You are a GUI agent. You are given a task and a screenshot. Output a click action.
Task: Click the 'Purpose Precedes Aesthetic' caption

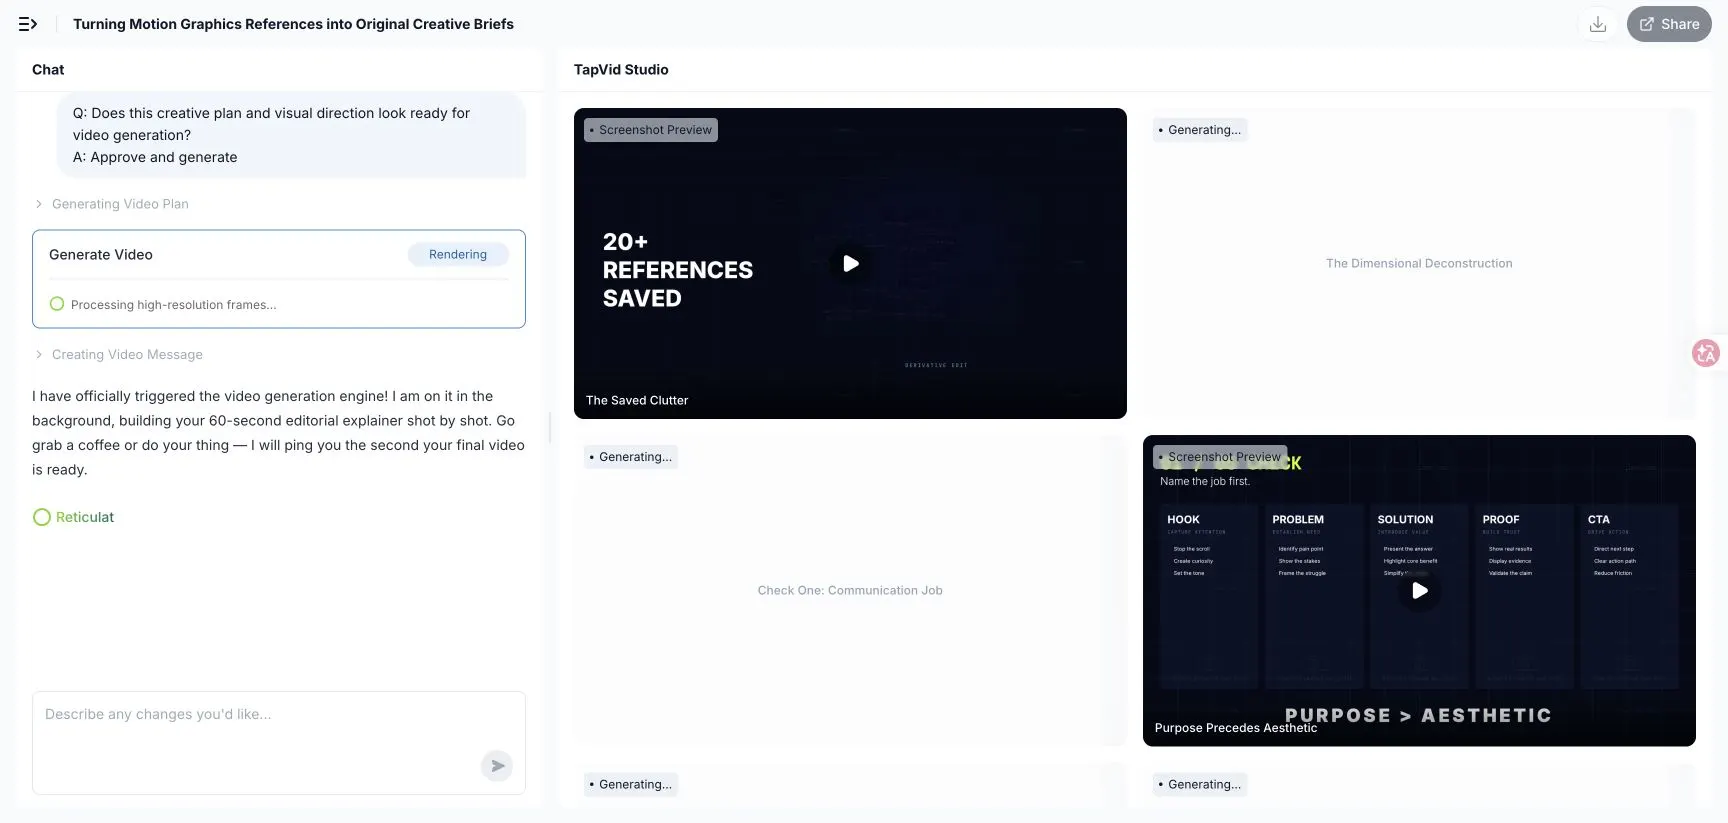[1236, 728]
